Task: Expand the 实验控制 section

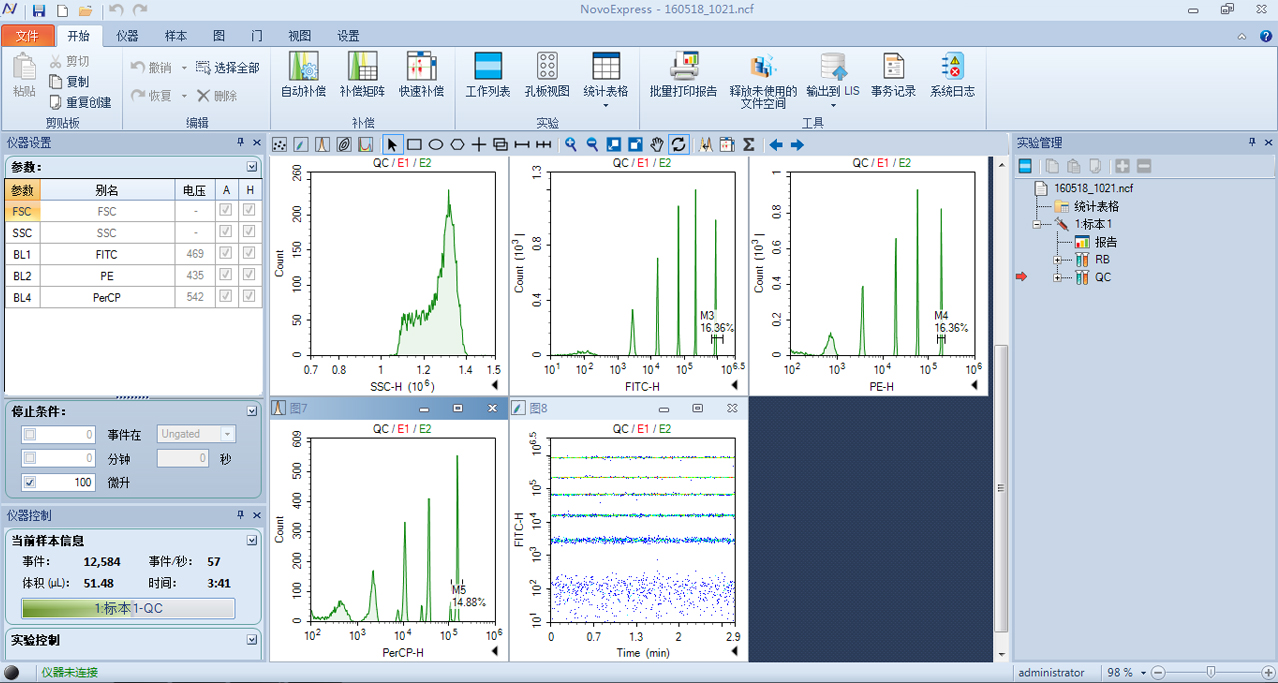Action: coord(252,640)
